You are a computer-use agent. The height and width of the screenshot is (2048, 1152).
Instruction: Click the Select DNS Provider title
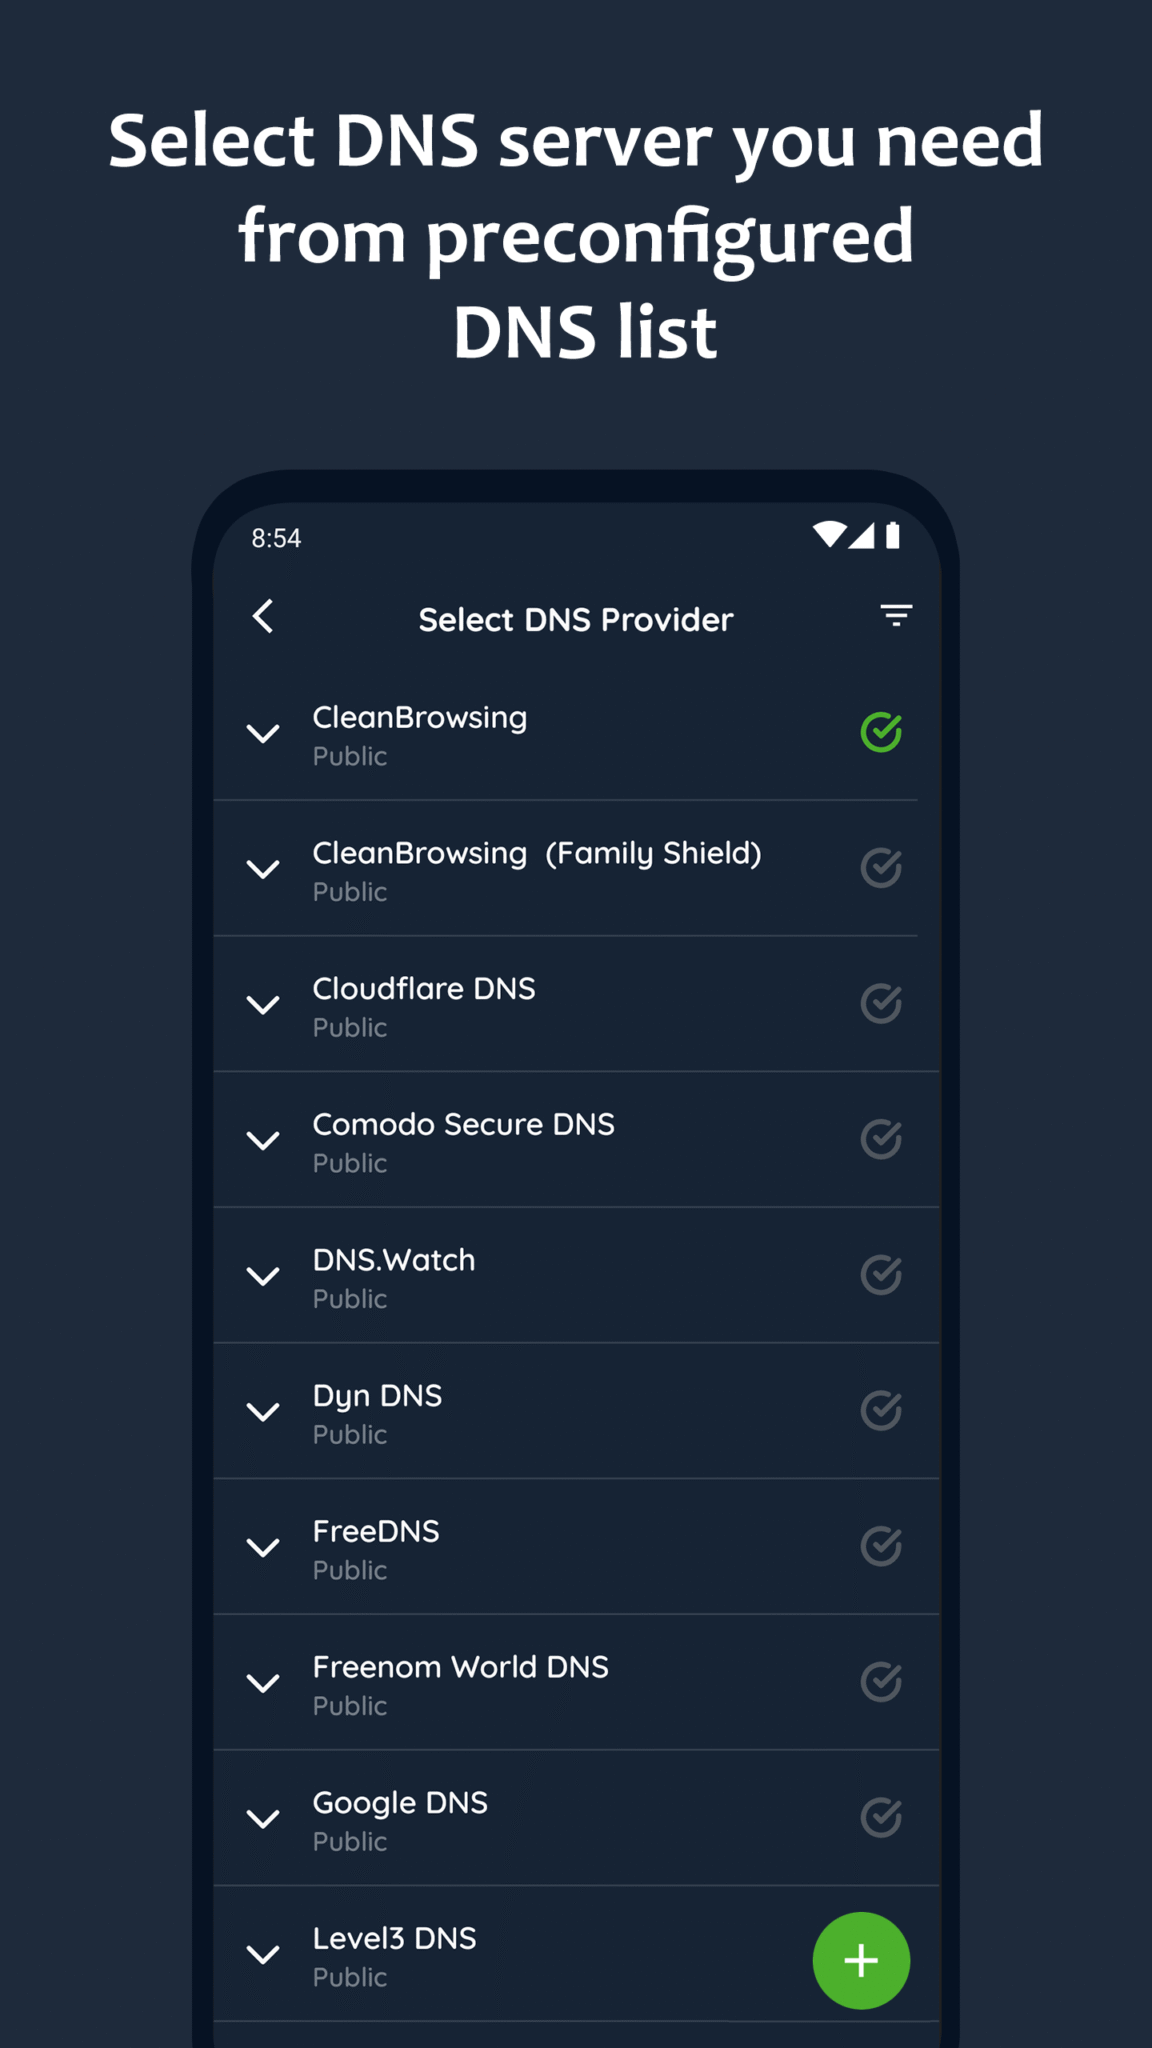pos(575,618)
